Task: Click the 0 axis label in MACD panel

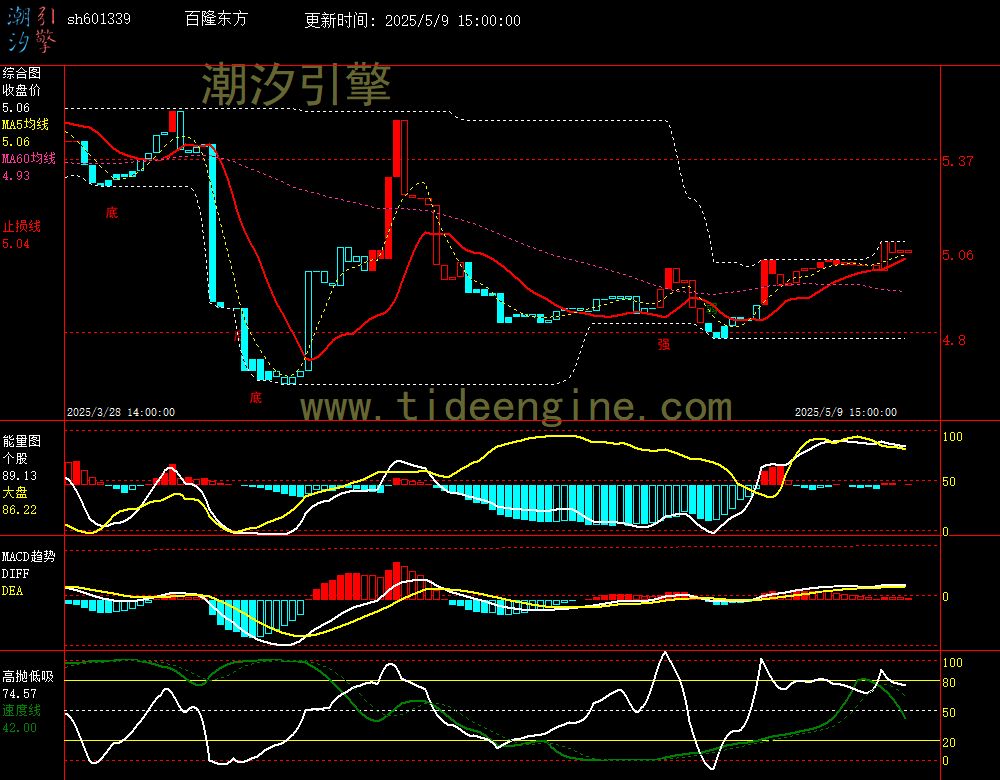Action: tap(945, 597)
